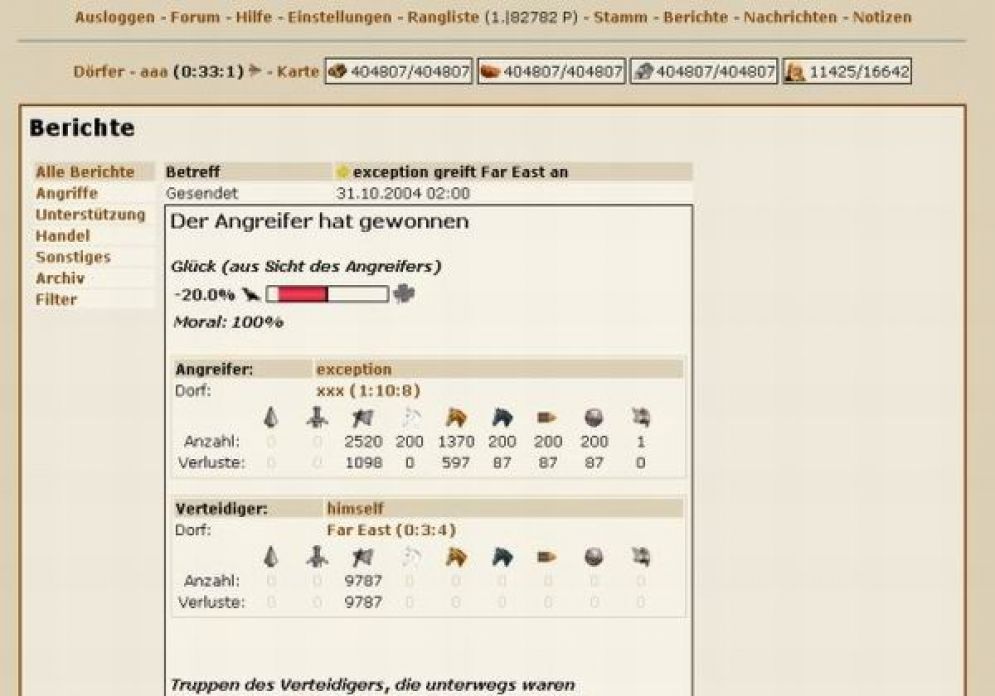Click defender Verluste value 9787

pyautogui.click(x=364, y=602)
